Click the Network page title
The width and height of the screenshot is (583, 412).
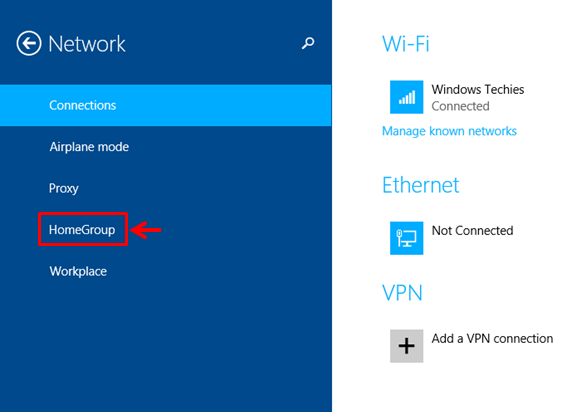[x=87, y=44]
